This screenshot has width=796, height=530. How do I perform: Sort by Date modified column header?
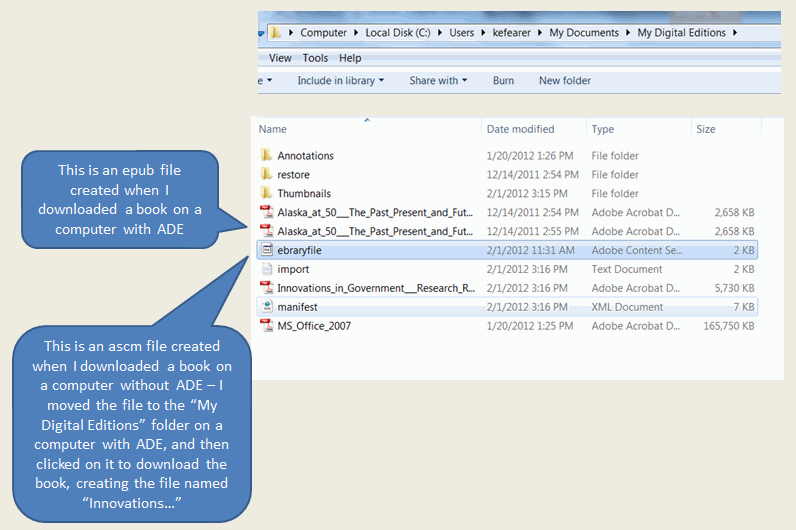[x=520, y=129]
